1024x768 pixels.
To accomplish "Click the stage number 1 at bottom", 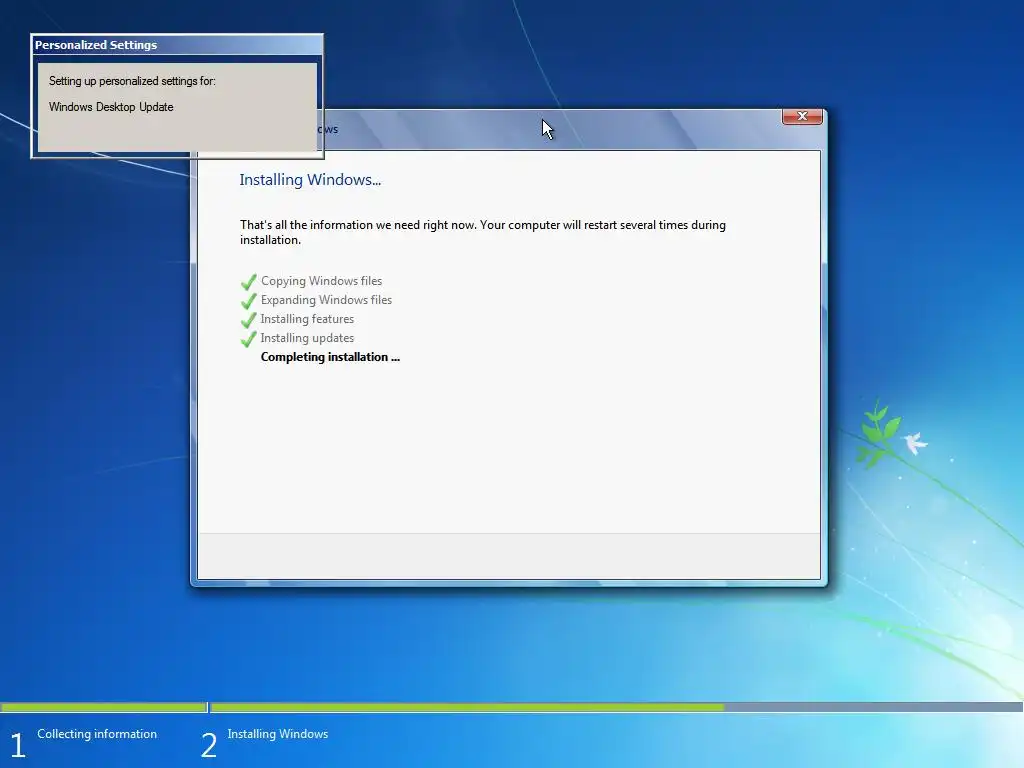I will tap(18, 745).
